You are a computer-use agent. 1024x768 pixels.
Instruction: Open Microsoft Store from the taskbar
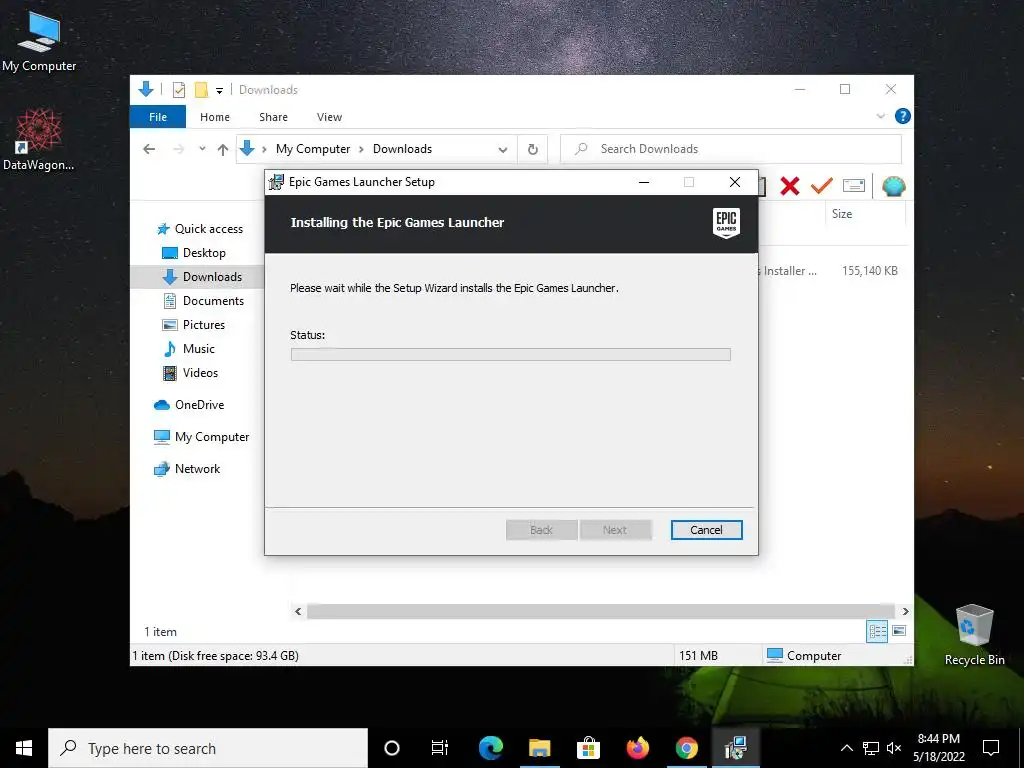[588, 748]
